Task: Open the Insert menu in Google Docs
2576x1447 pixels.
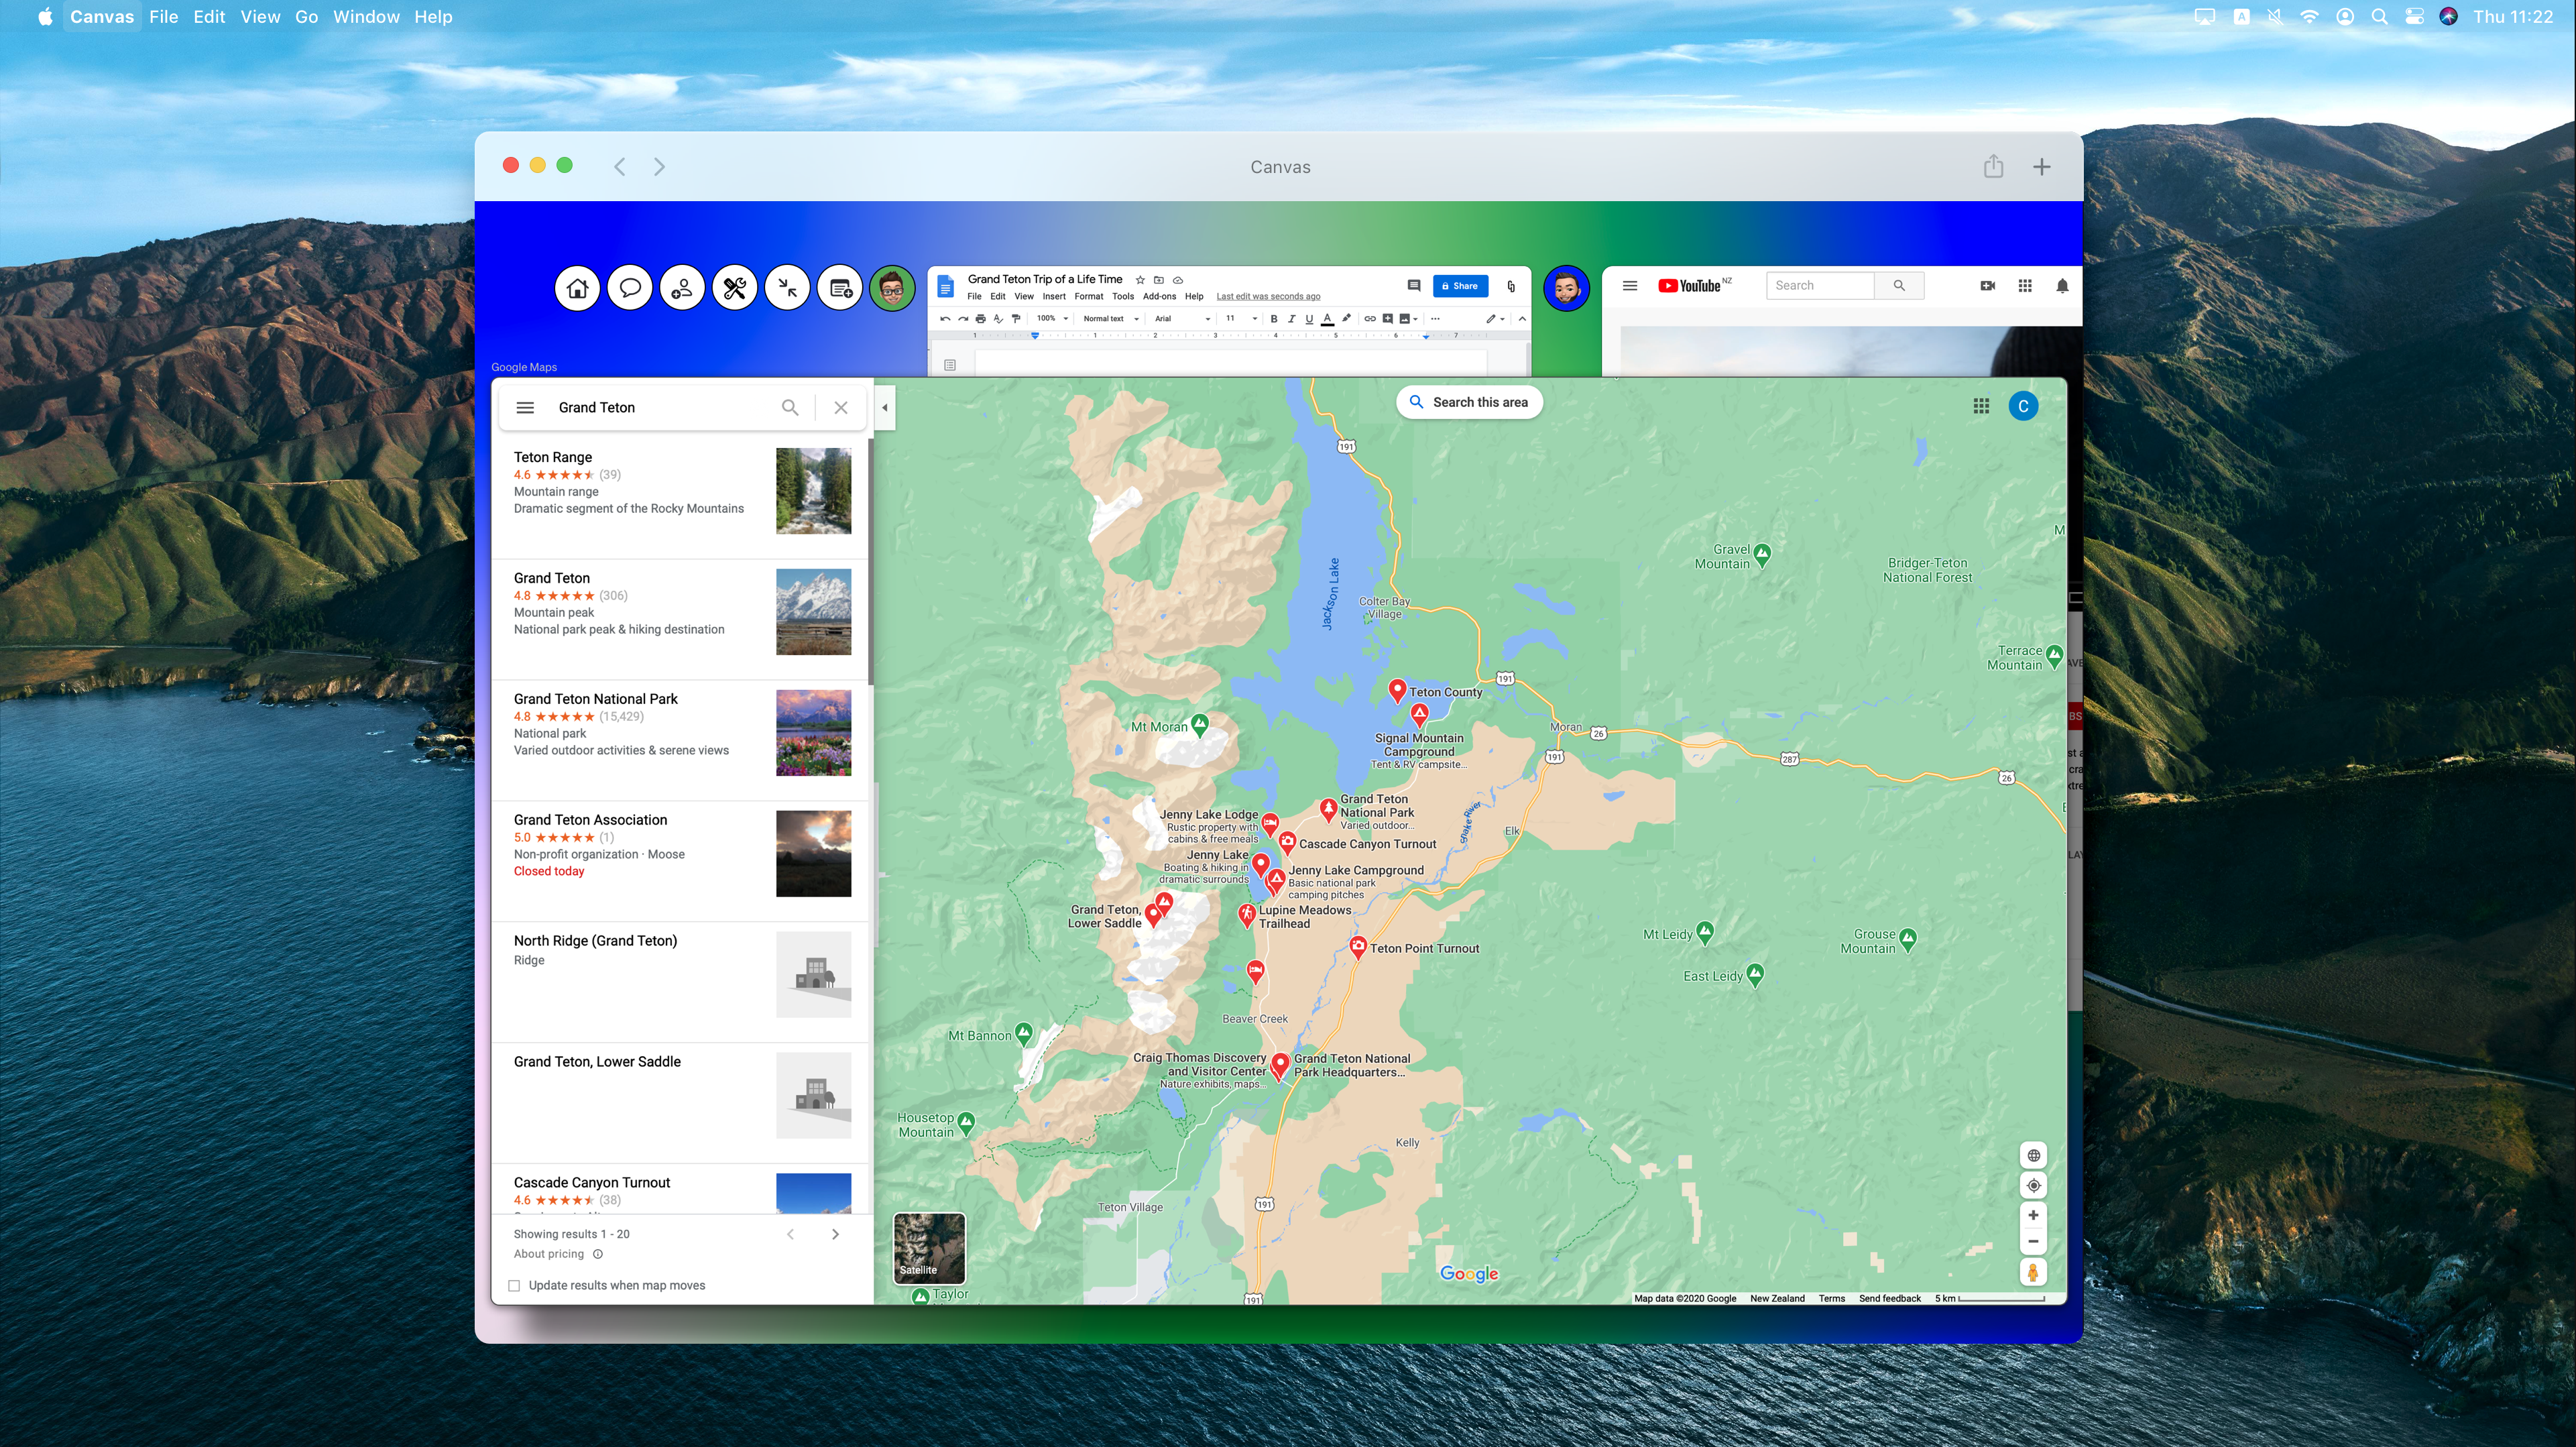Action: [1053, 297]
